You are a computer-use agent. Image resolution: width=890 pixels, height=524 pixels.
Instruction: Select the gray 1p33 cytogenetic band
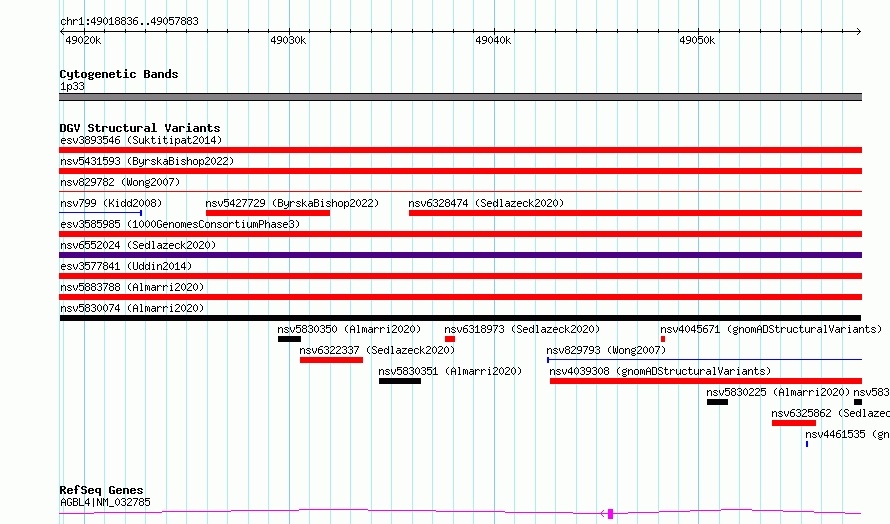[460, 97]
